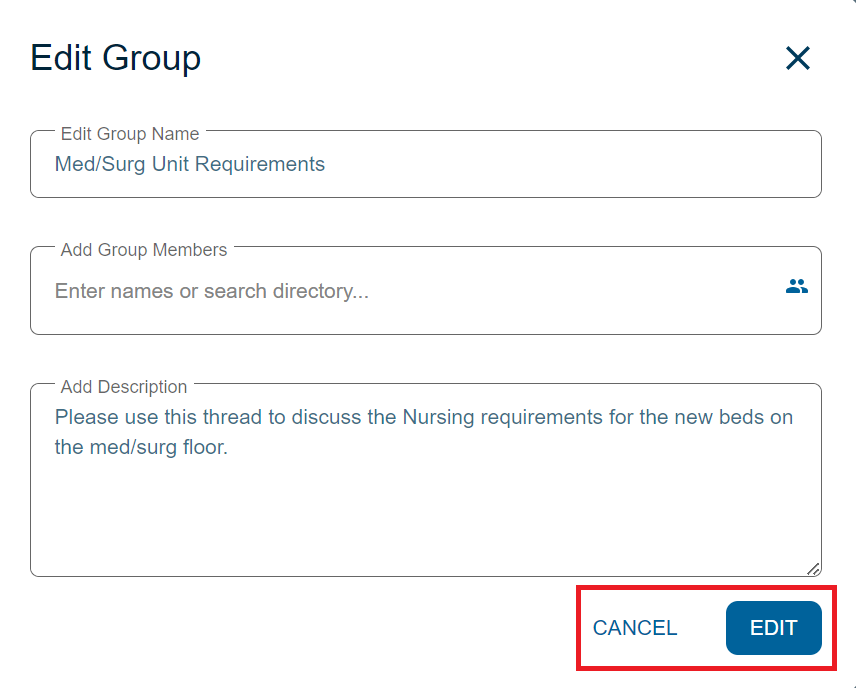
Task: Click inside the Add Description text area
Action: [426, 480]
